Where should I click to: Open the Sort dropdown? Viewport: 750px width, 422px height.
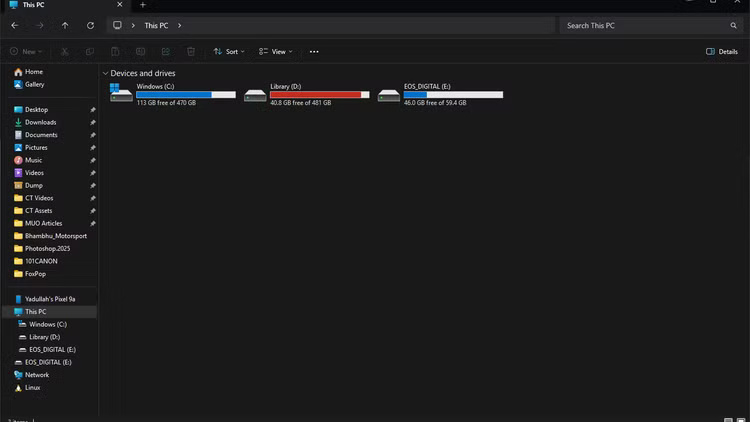pyautogui.click(x=229, y=52)
